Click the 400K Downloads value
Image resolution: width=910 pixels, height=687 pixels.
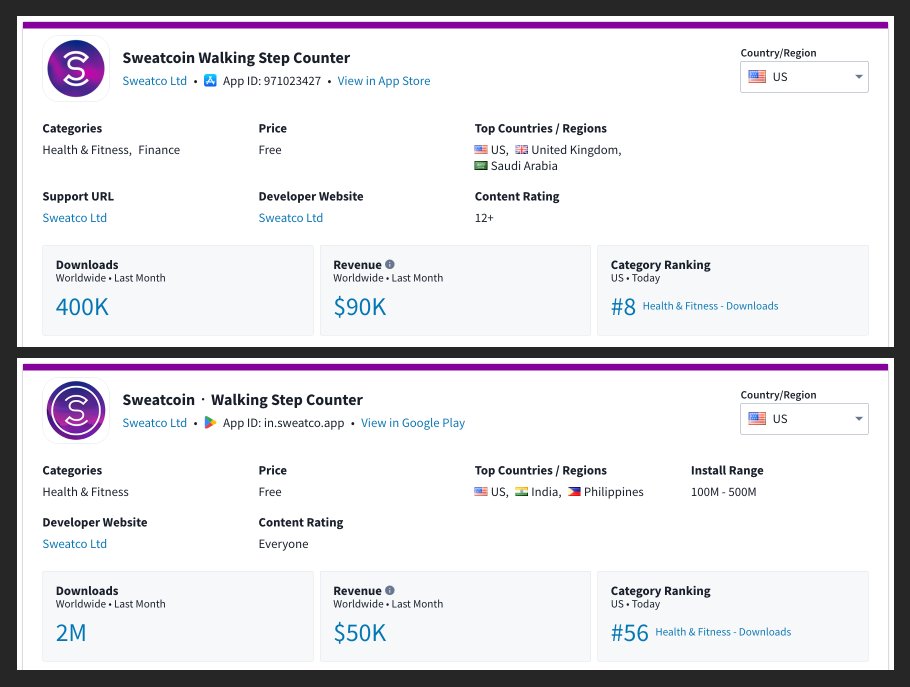[82, 307]
